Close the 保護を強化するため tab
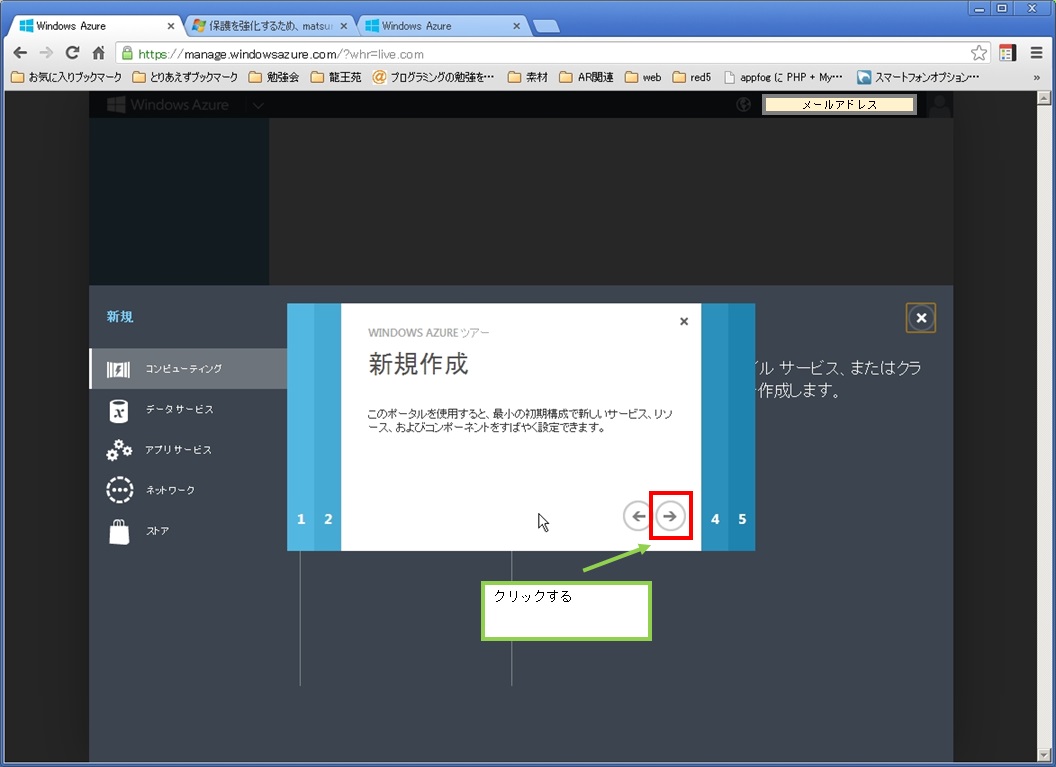The width and height of the screenshot is (1056, 767). [343, 26]
